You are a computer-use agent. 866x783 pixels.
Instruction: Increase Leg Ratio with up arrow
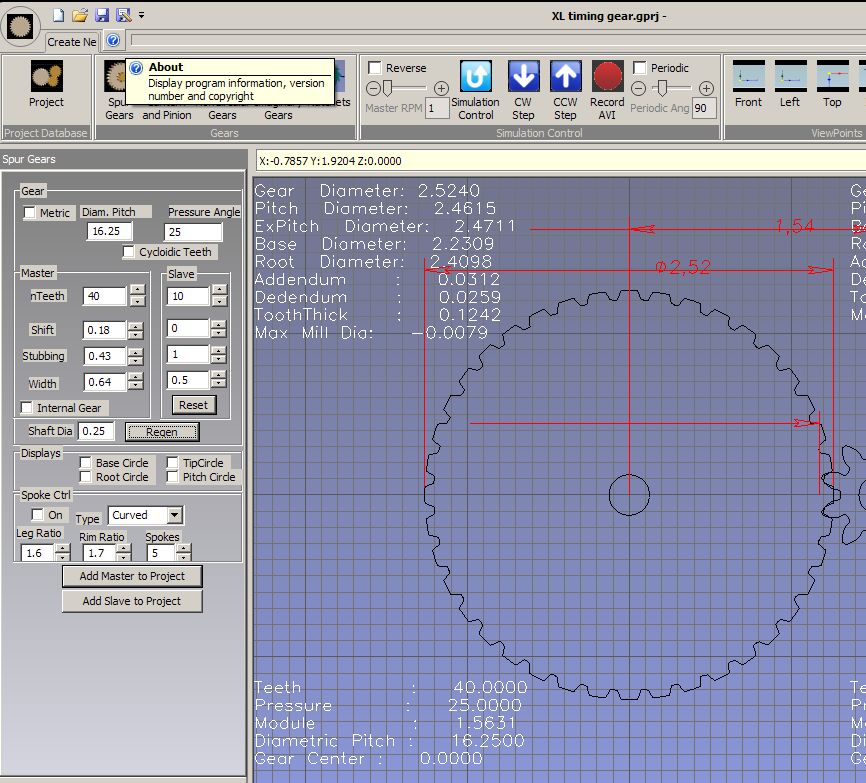[62, 548]
